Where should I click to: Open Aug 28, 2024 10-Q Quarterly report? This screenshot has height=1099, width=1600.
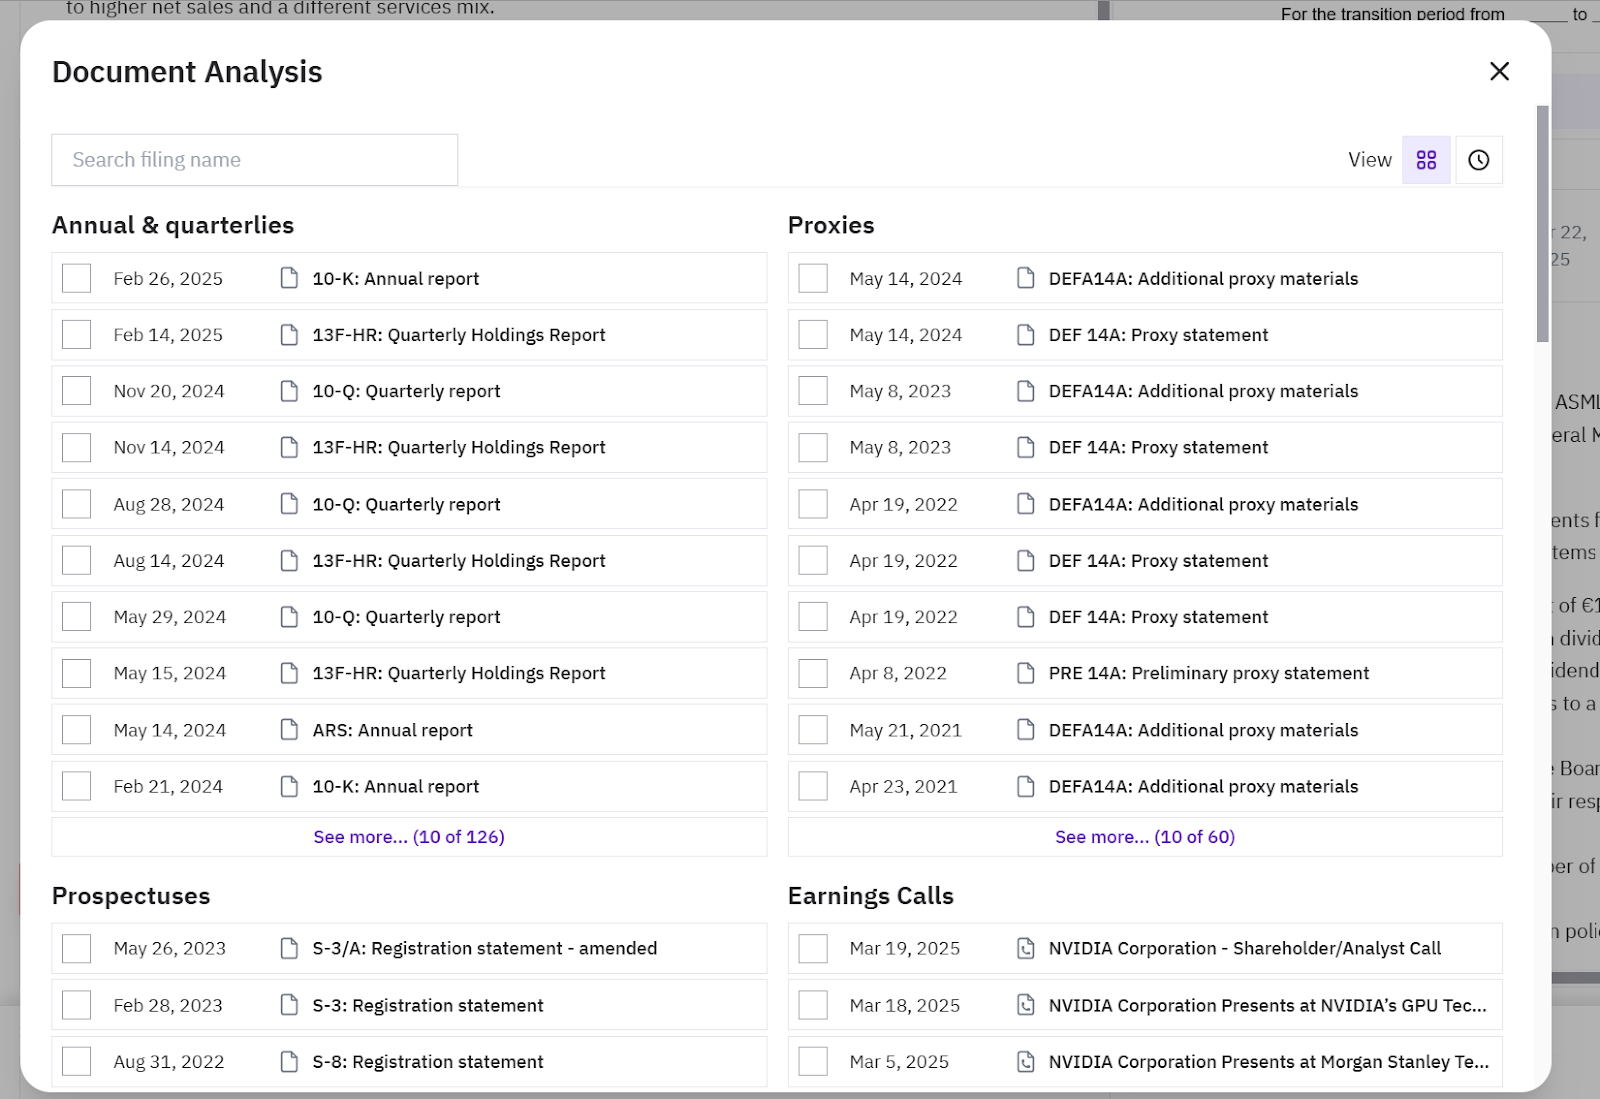click(406, 504)
